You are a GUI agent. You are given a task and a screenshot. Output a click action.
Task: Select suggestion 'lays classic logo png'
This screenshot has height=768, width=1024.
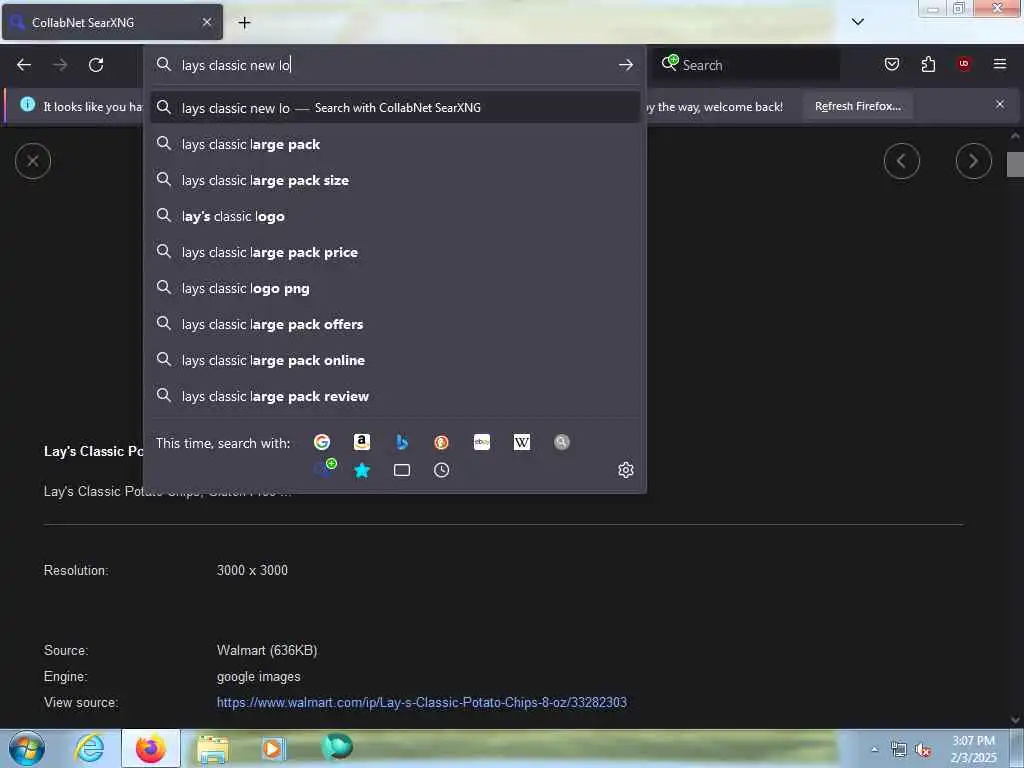coord(394,288)
